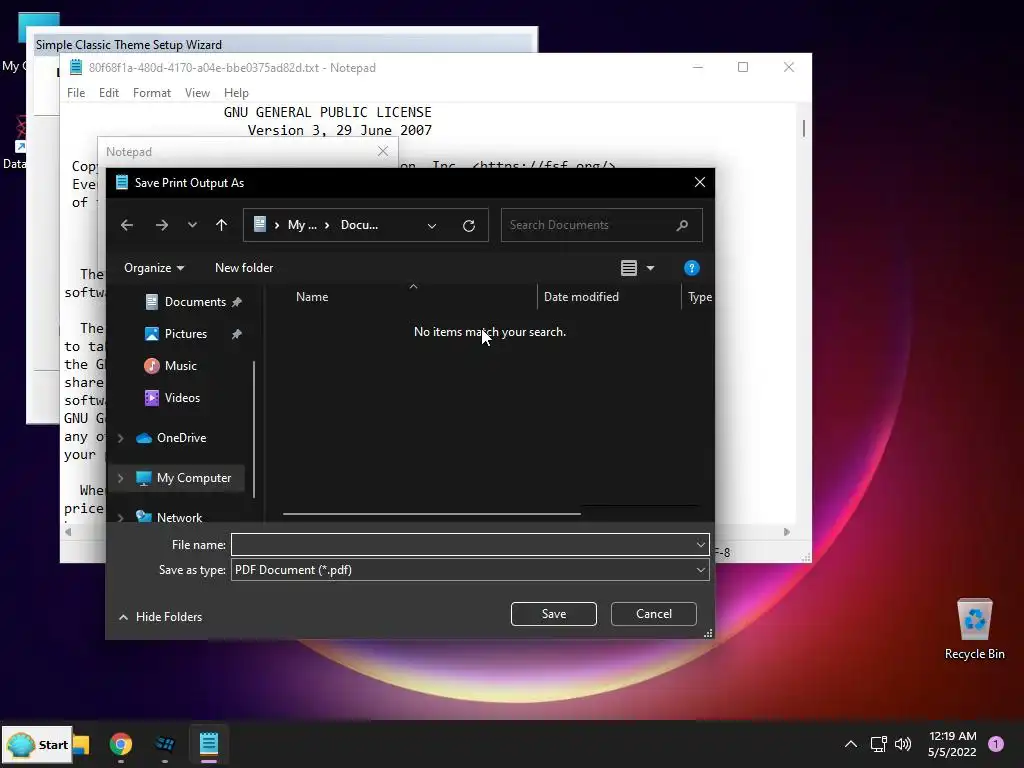Click Notepad vertical scrollbar thumb

tap(804, 128)
